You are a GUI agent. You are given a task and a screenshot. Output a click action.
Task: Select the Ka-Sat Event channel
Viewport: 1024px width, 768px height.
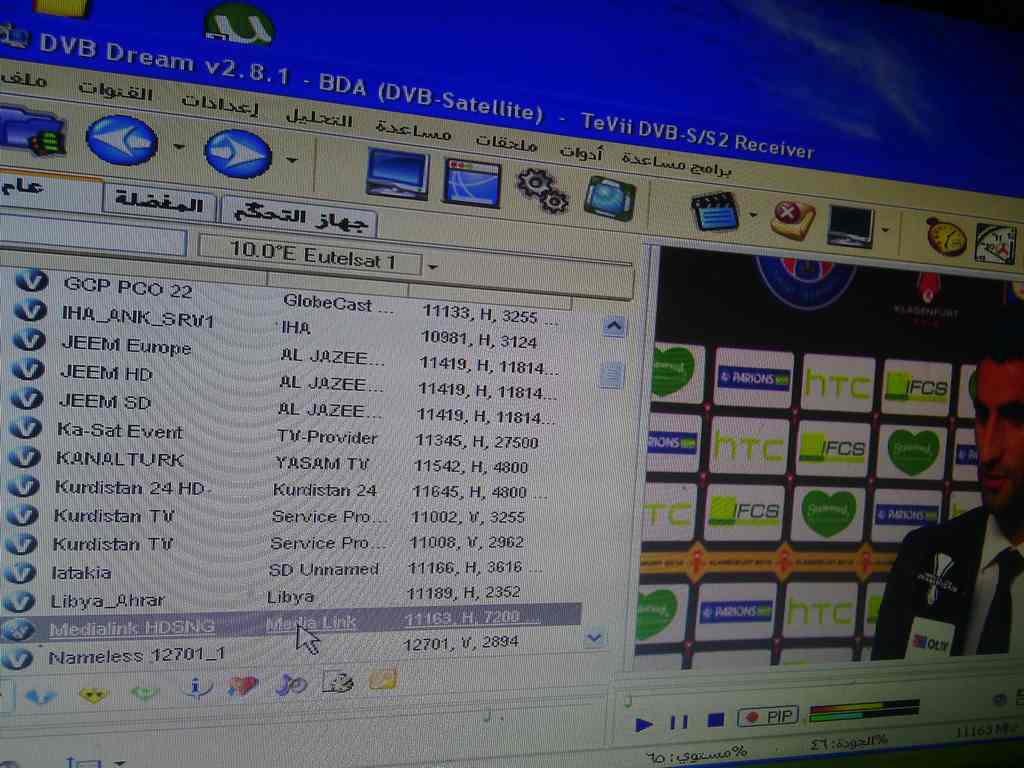tap(120, 431)
